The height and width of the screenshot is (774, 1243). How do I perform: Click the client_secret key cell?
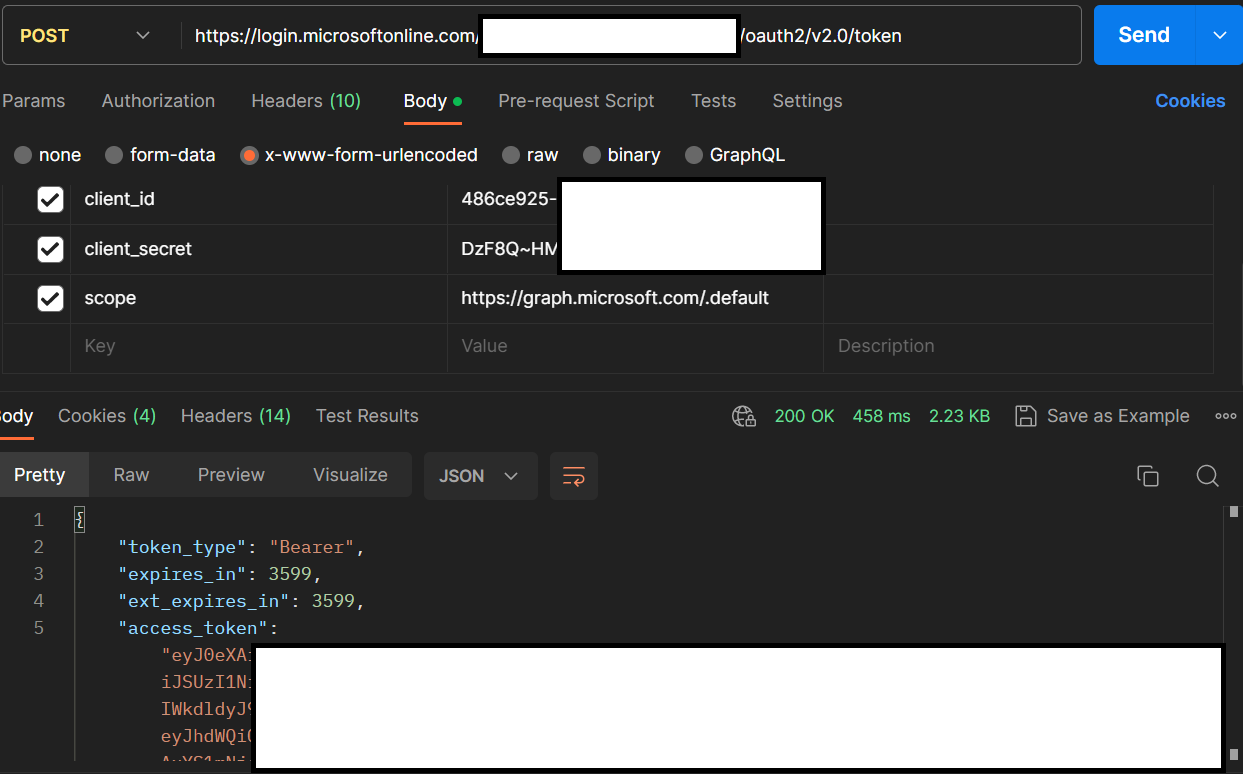pyautogui.click(x=259, y=249)
